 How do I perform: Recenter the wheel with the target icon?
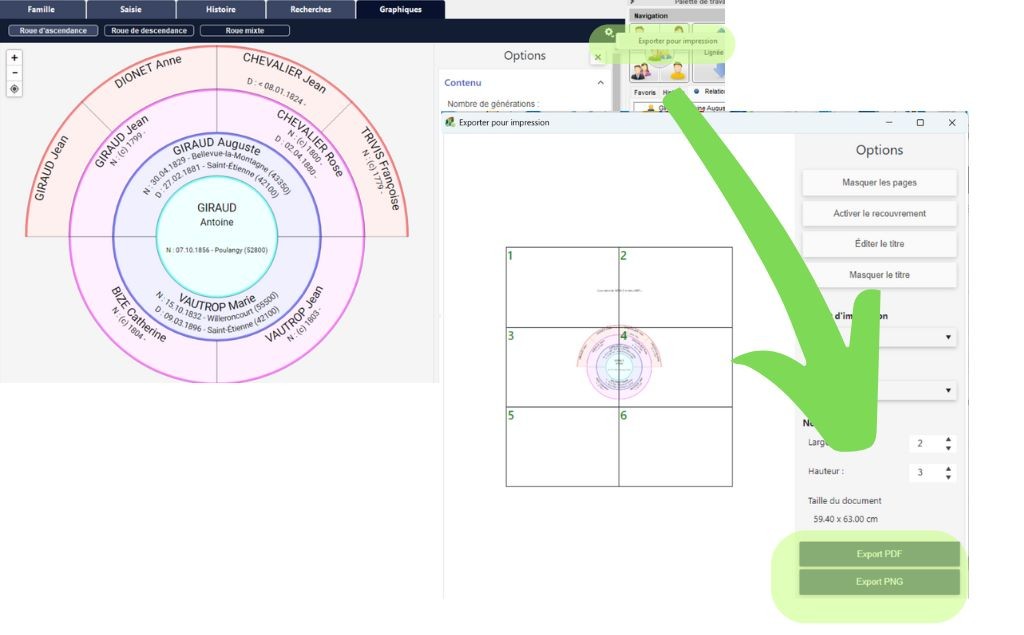pos(14,89)
